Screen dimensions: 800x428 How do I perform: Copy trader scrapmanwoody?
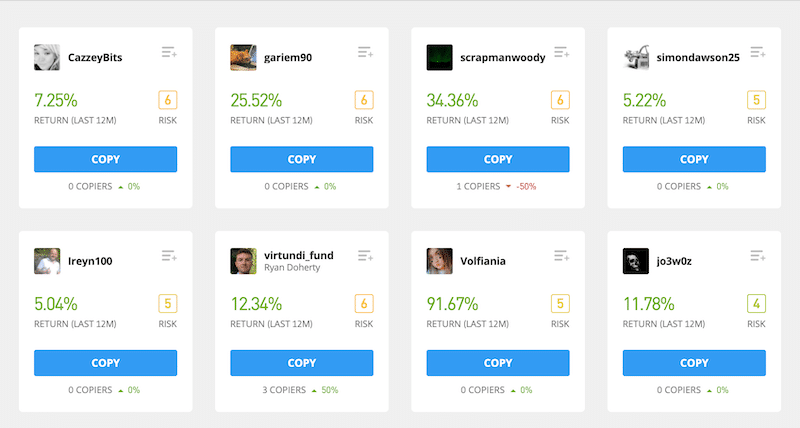(498, 159)
